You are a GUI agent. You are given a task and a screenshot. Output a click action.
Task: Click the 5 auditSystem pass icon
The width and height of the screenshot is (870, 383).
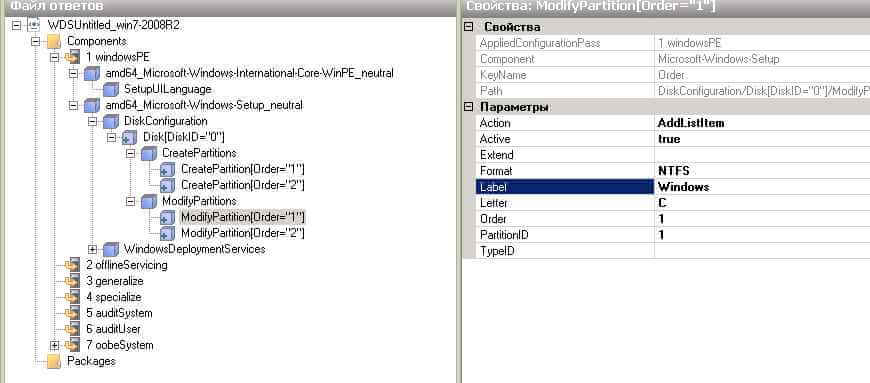point(72,314)
